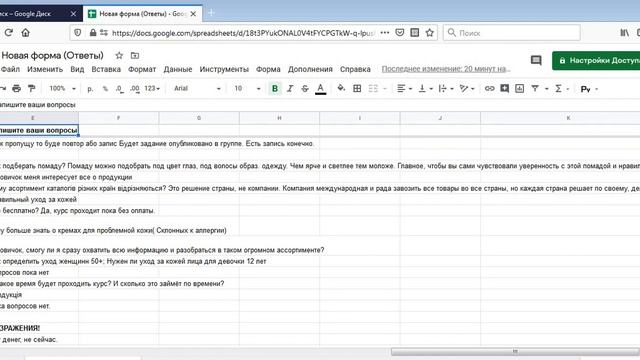This screenshot has height=360, width=640.
Task: Toggle strikethrough formatting
Action: (305, 89)
